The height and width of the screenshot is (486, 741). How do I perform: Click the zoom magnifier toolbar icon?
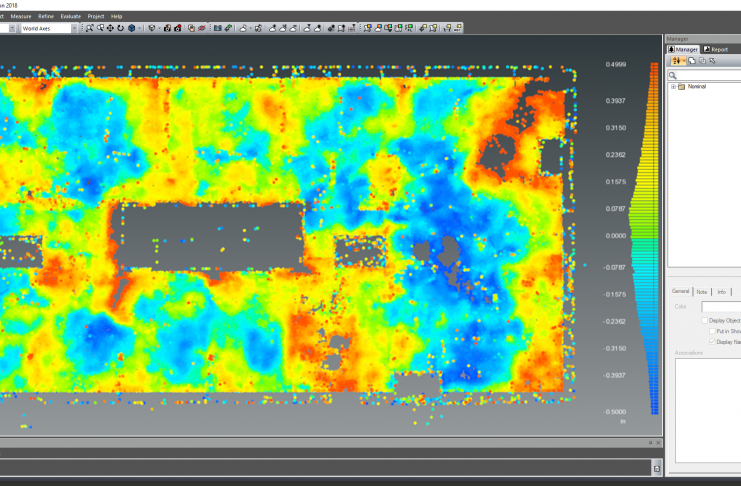90,28
